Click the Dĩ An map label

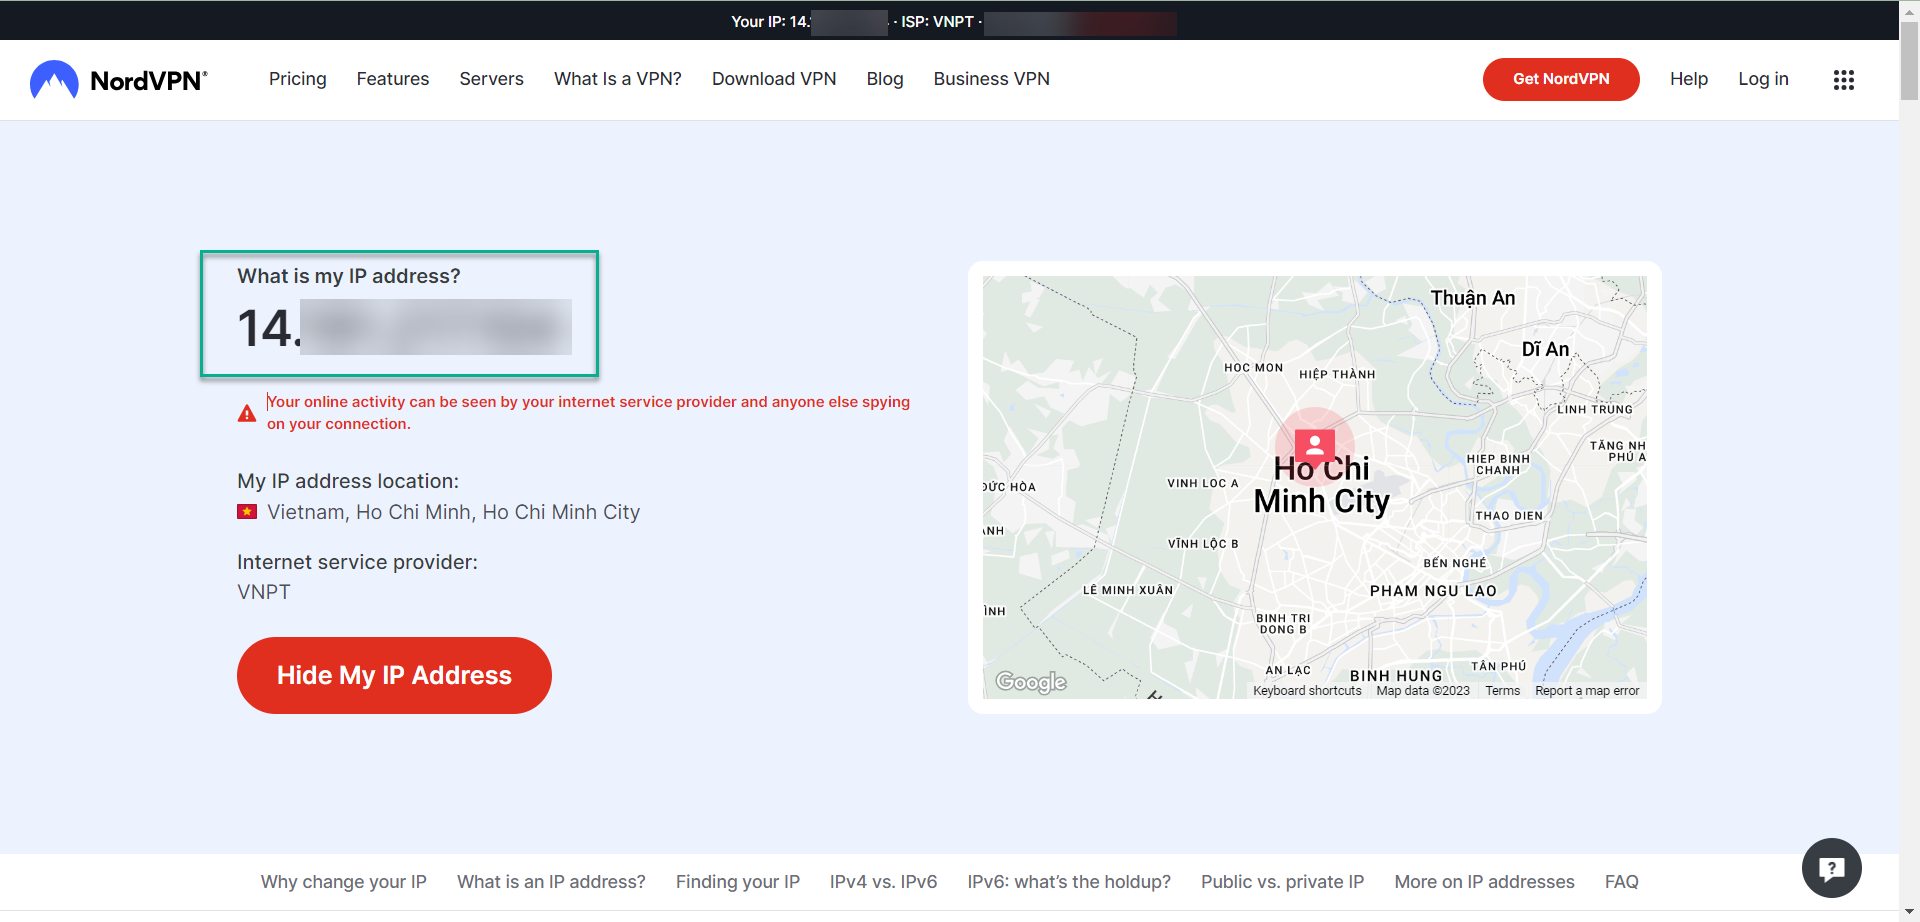coord(1545,349)
